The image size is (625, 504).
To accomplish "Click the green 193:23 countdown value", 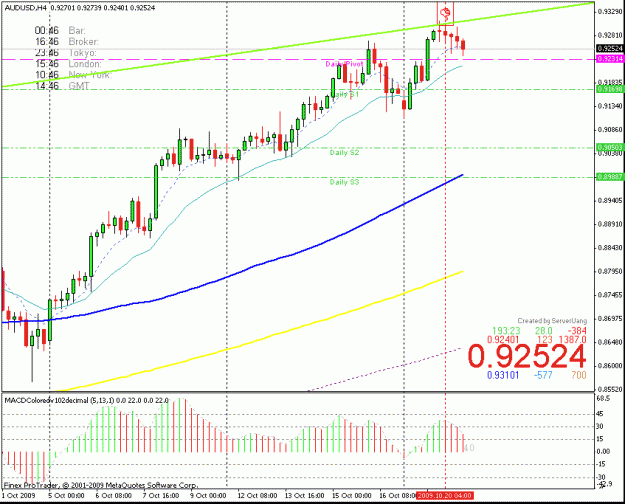I will click(x=506, y=331).
